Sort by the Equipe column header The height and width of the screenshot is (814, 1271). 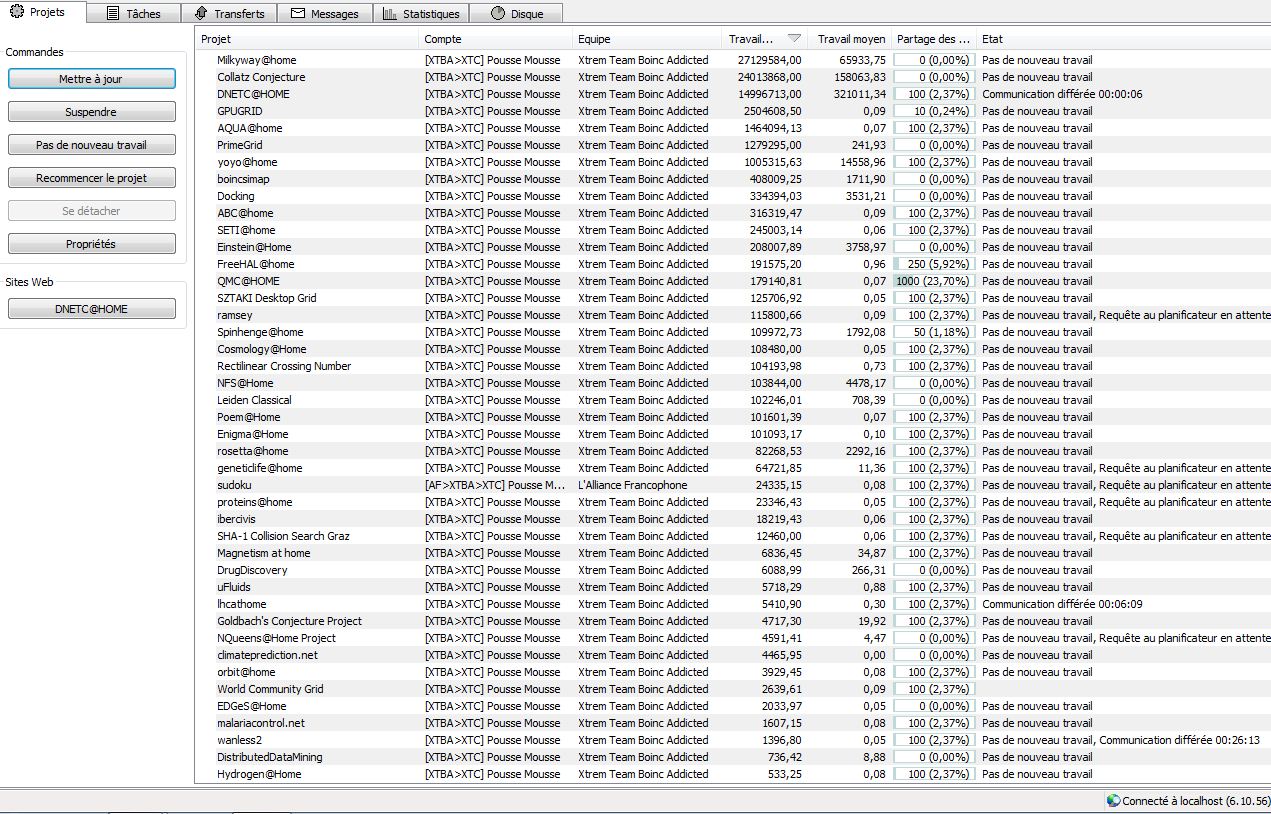(x=648, y=39)
